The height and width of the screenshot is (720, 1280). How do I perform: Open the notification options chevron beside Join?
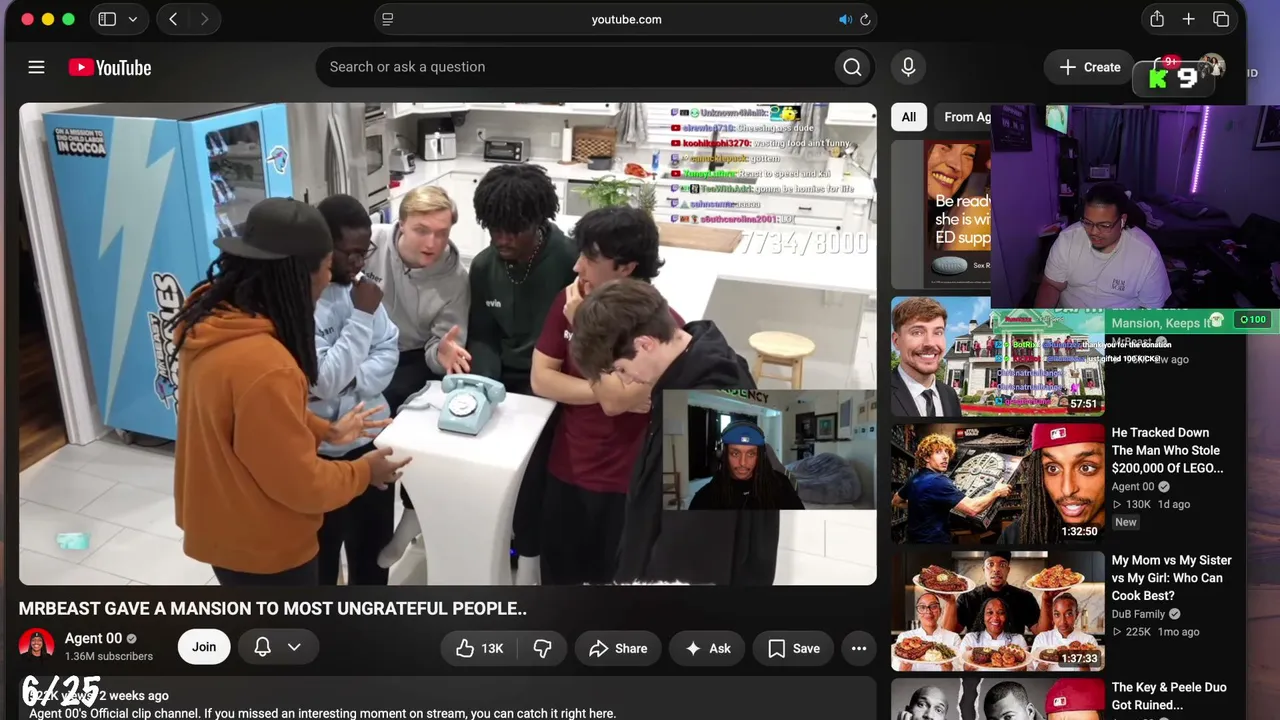294,647
